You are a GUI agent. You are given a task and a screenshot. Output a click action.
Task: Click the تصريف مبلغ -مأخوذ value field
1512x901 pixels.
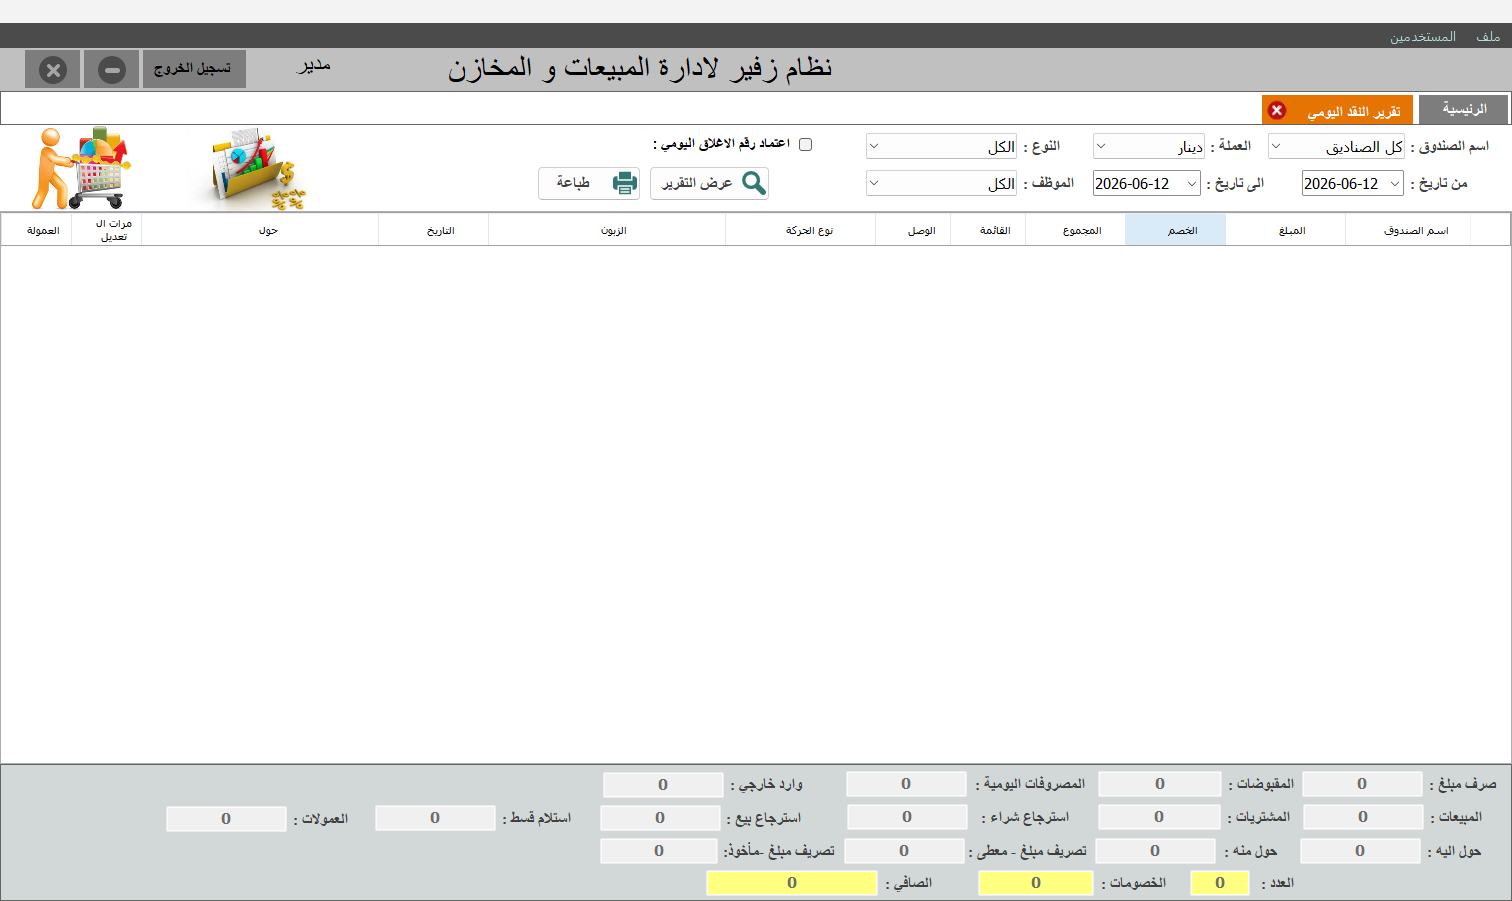(x=659, y=851)
